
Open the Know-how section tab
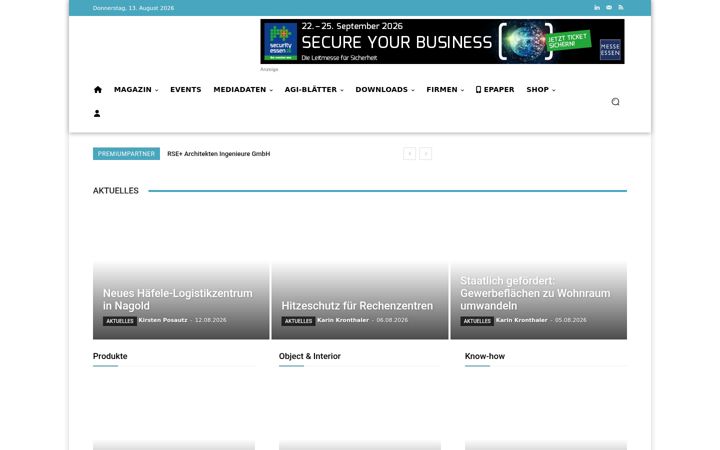(484, 356)
